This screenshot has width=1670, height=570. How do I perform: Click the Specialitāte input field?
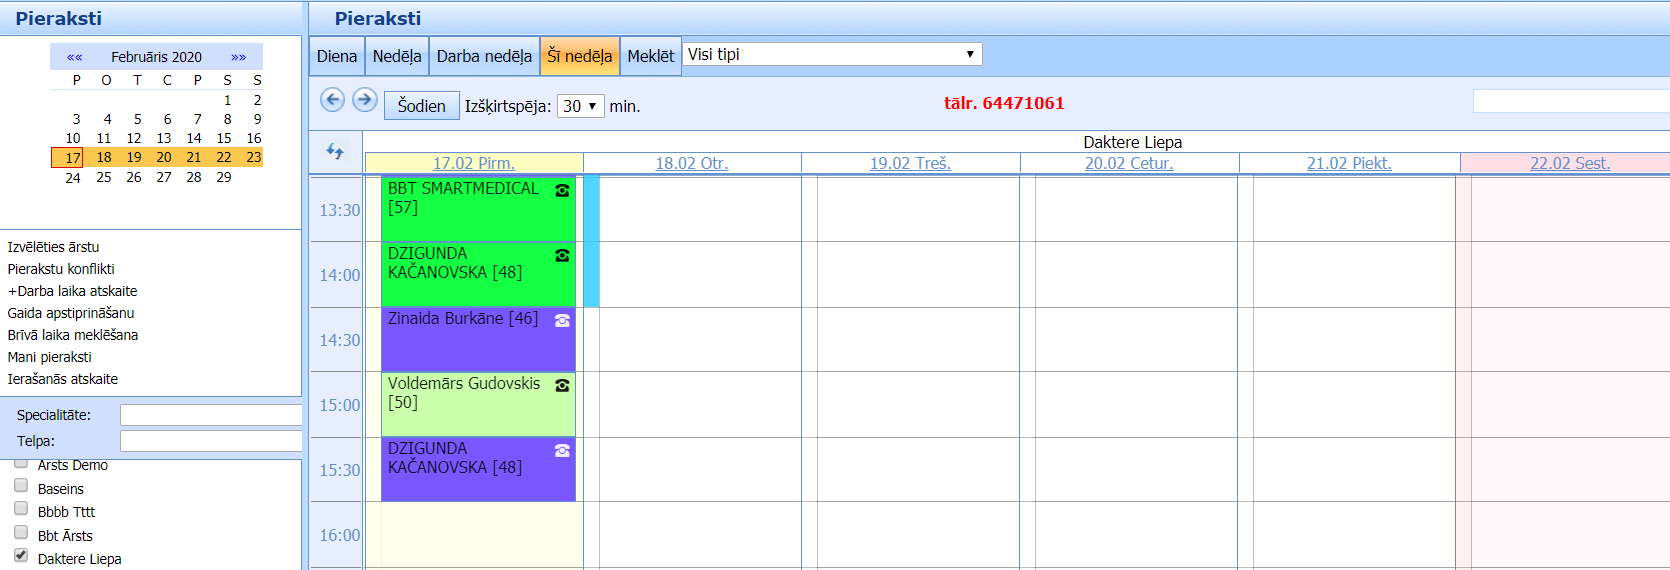coord(210,415)
